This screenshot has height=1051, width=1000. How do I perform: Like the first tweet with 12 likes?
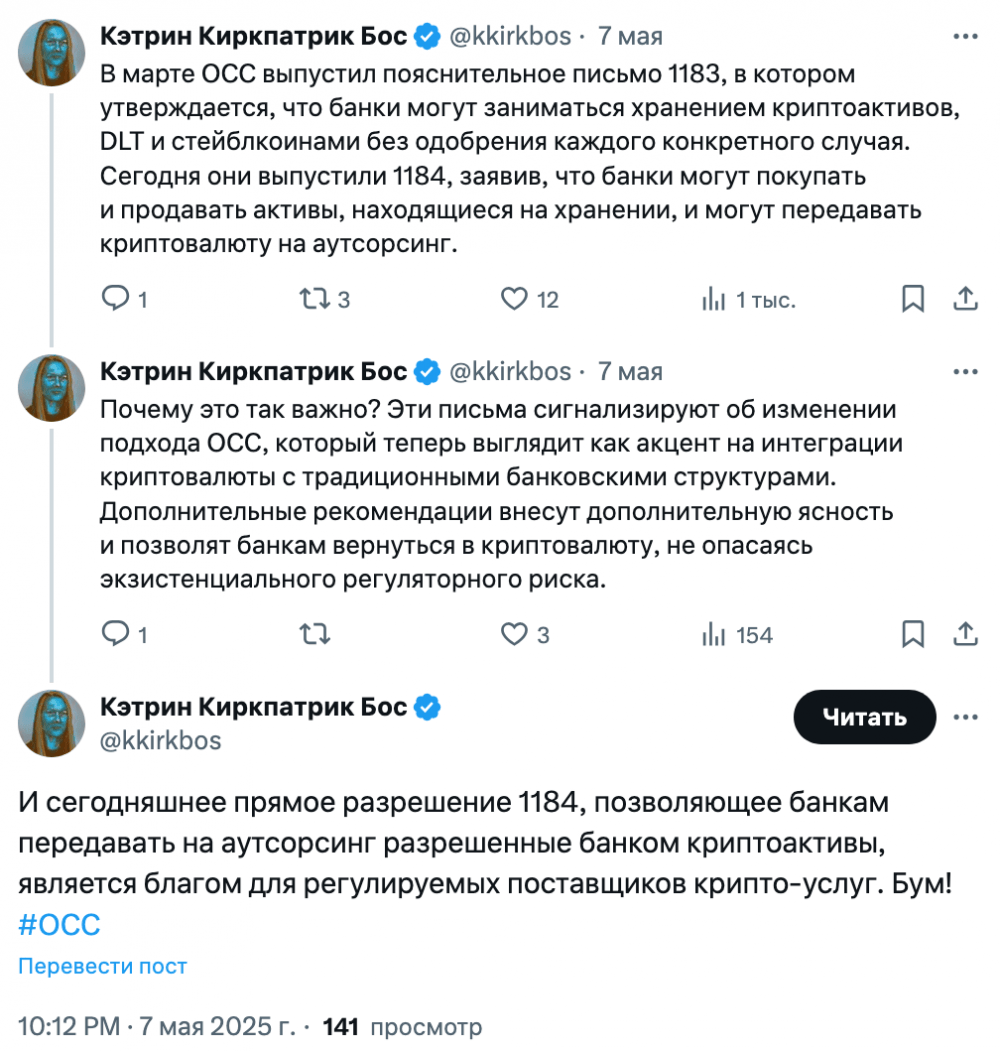coord(529,298)
